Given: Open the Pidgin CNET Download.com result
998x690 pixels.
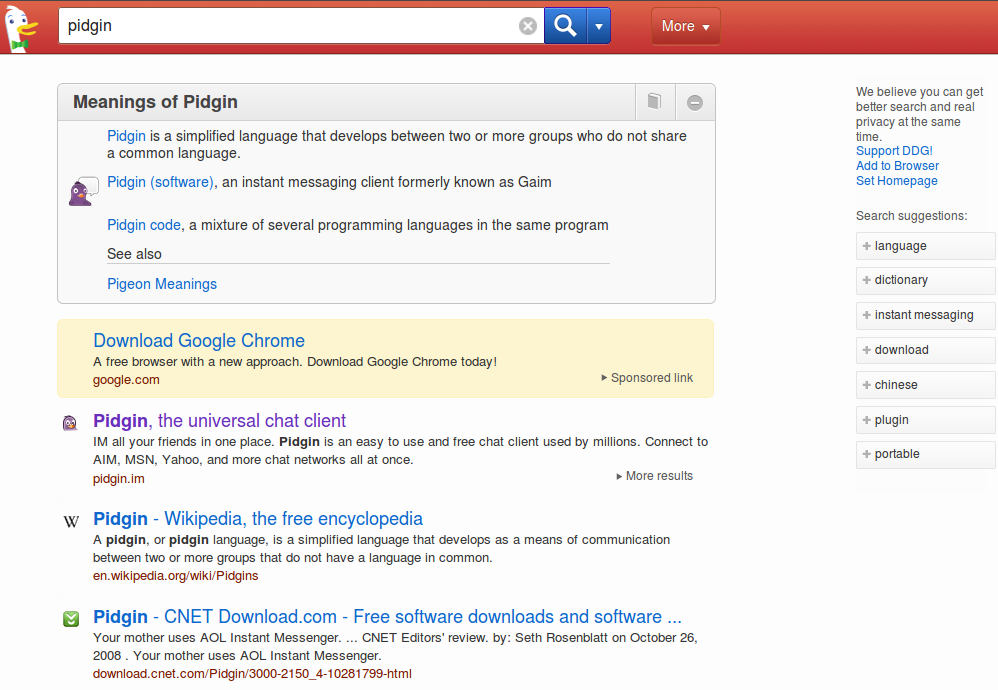Looking at the screenshot, I should pyautogui.click(x=388, y=617).
